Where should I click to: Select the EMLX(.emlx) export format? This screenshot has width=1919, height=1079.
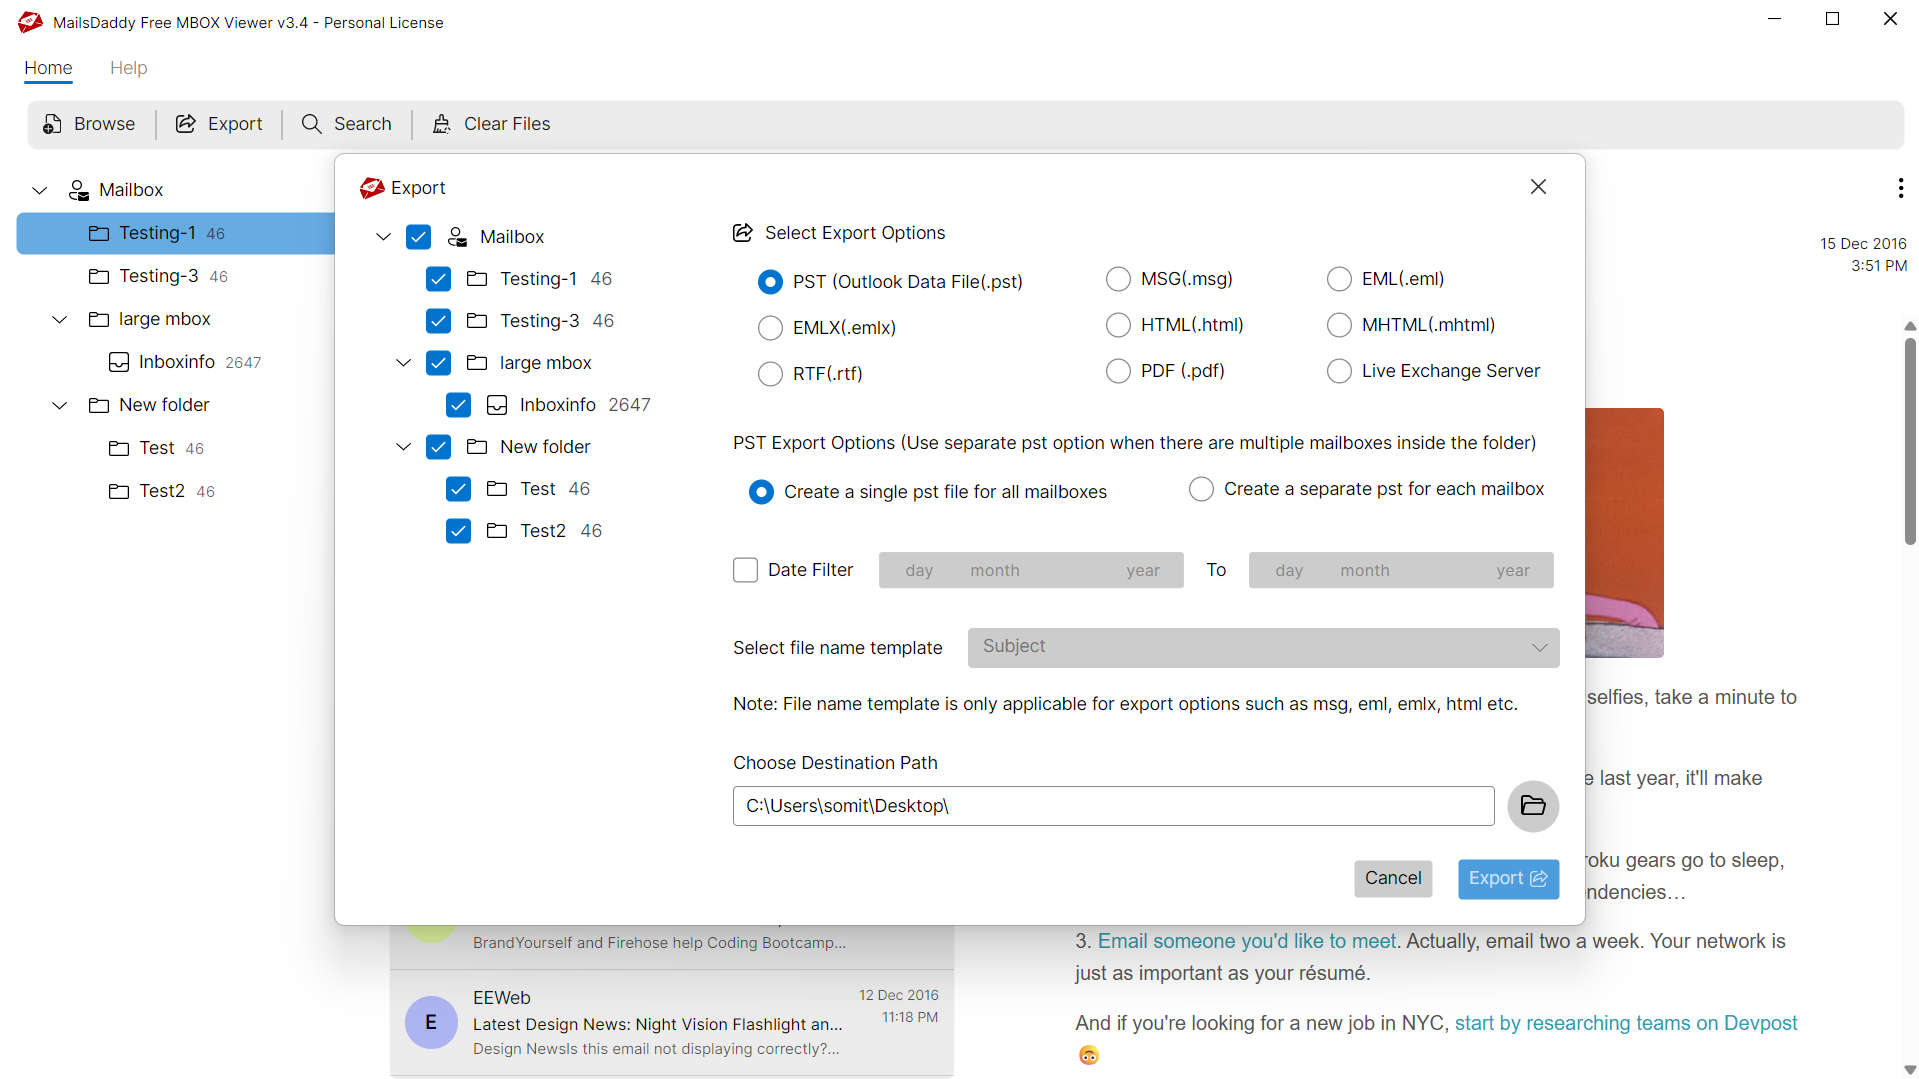click(x=770, y=328)
